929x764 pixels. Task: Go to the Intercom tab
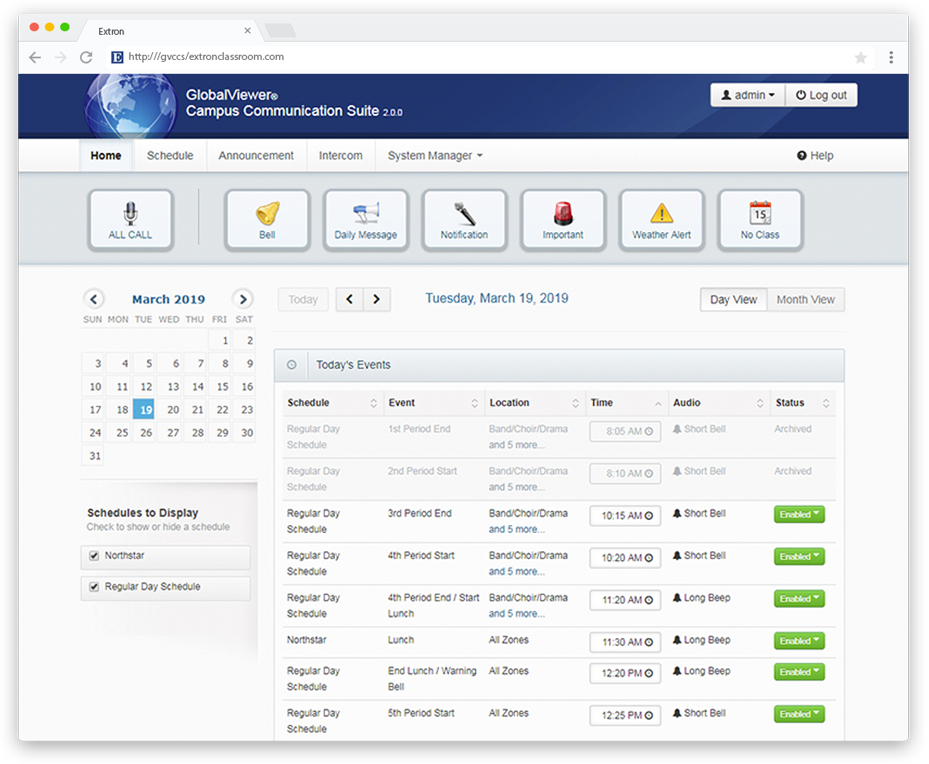tap(341, 156)
